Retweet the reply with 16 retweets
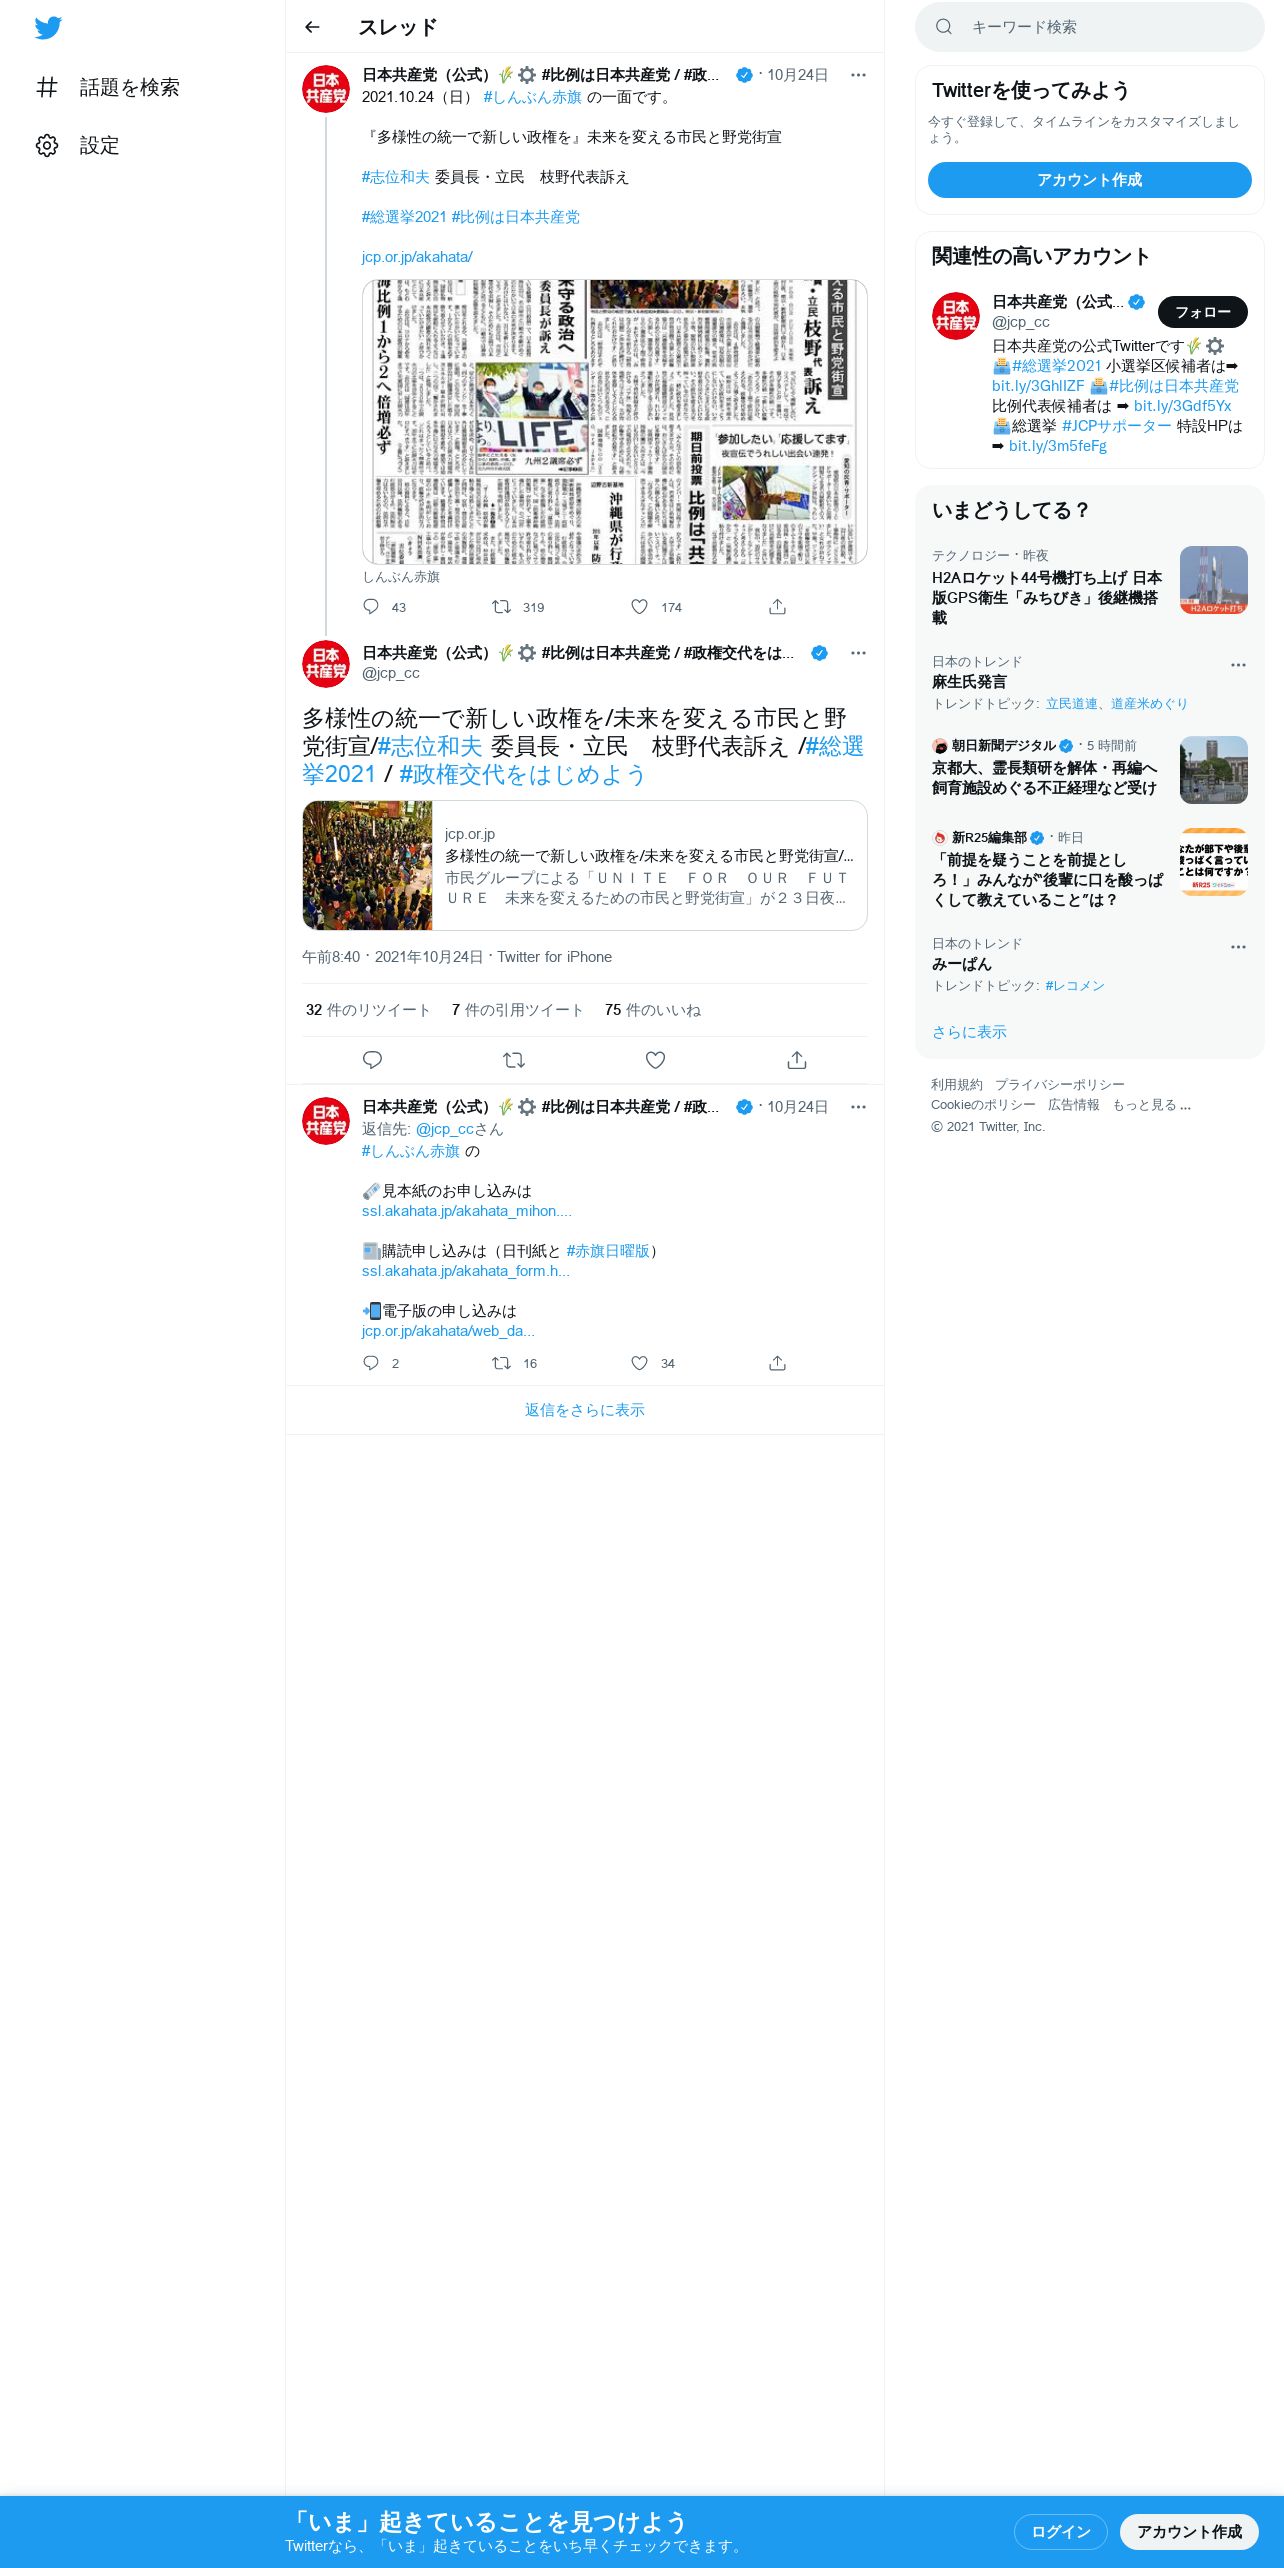Image resolution: width=1284 pixels, height=2568 pixels. tap(501, 1362)
